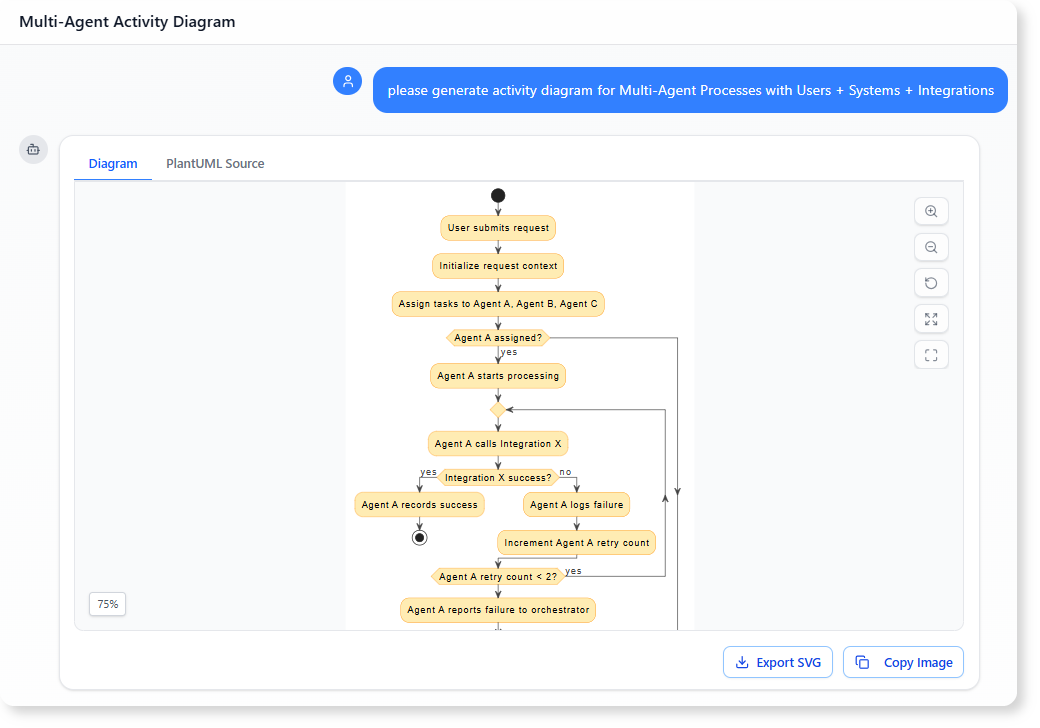Image resolution: width=1040 pixels, height=728 pixels.
Task: Click the 'Agent A records success' node
Action: coord(419,505)
